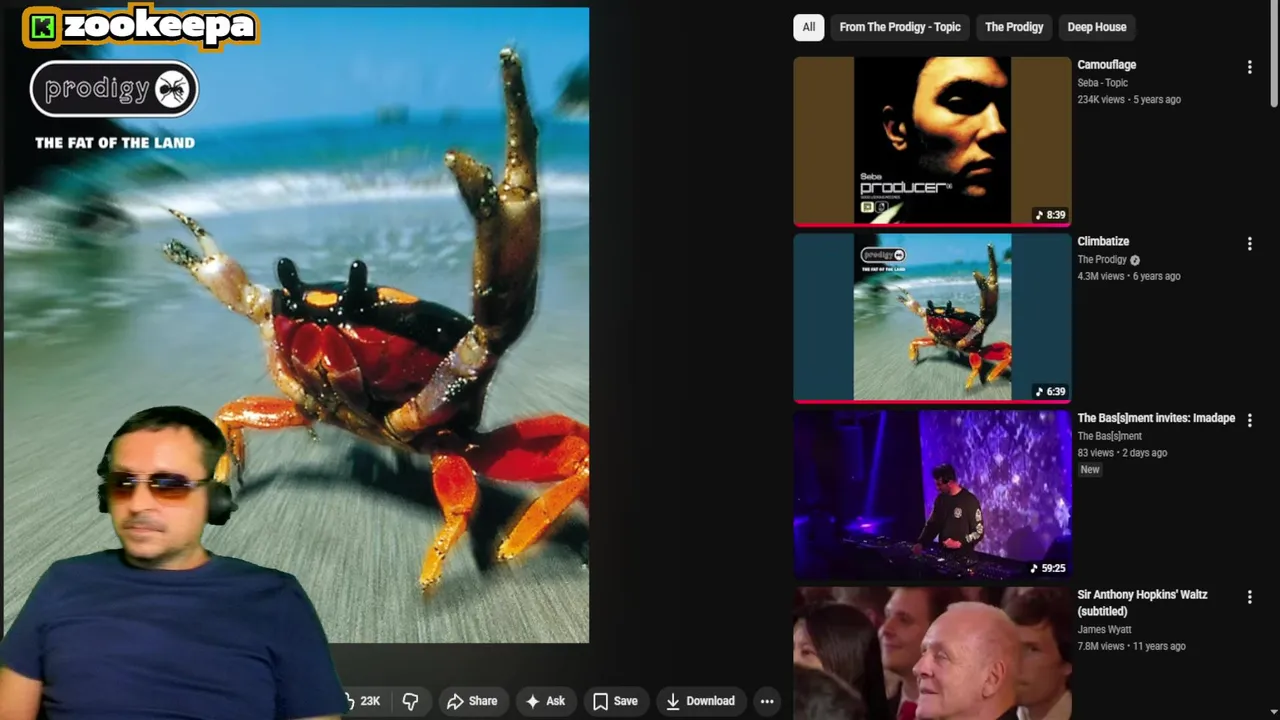Open The Bas[s]ment DJ set thumbnail
This screenshot has height=720, width=1280.
tap(932, 494)
